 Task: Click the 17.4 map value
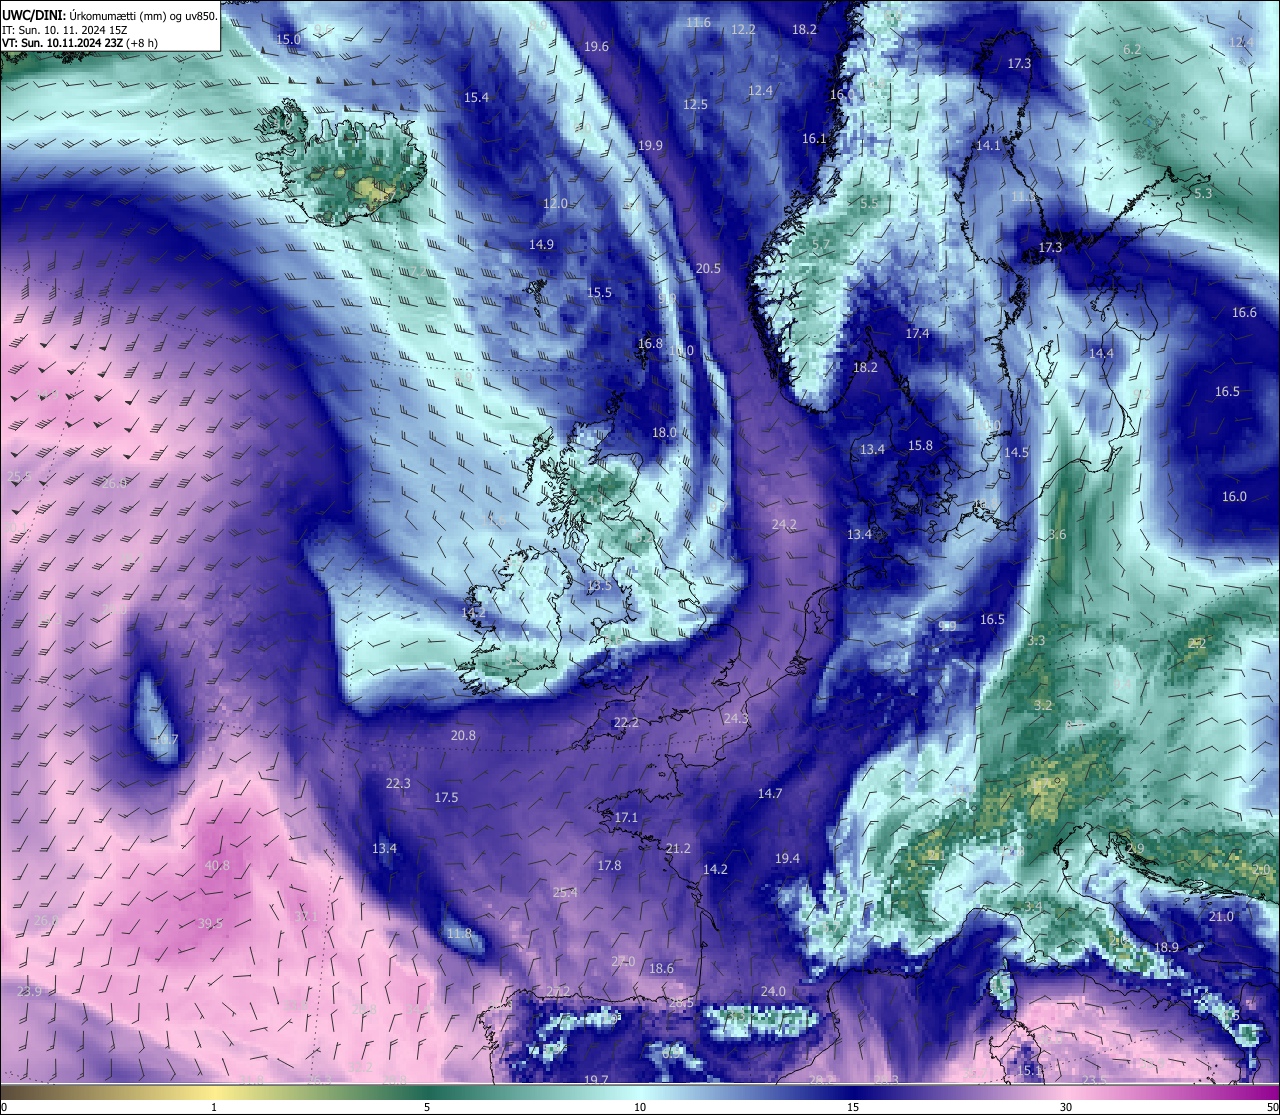(917, 333)
